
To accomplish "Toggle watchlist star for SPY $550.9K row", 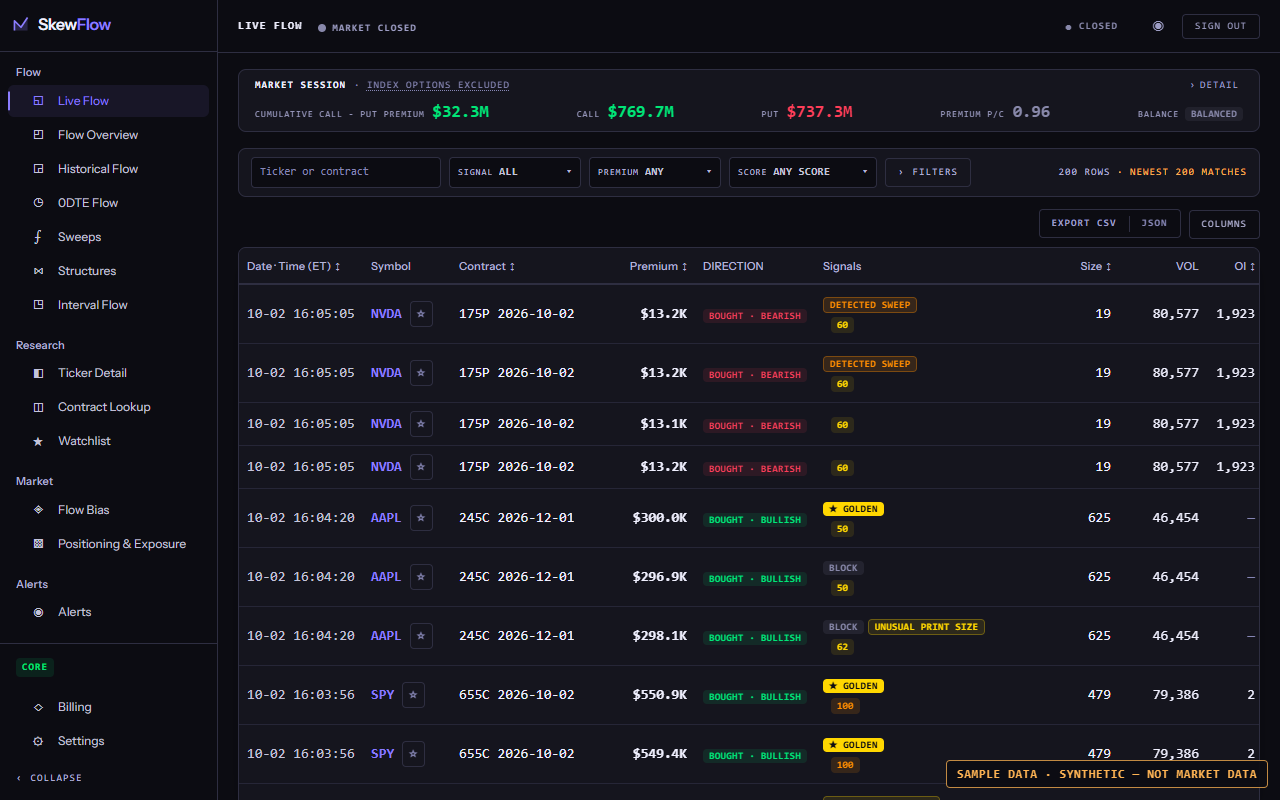I will (413, 695).
